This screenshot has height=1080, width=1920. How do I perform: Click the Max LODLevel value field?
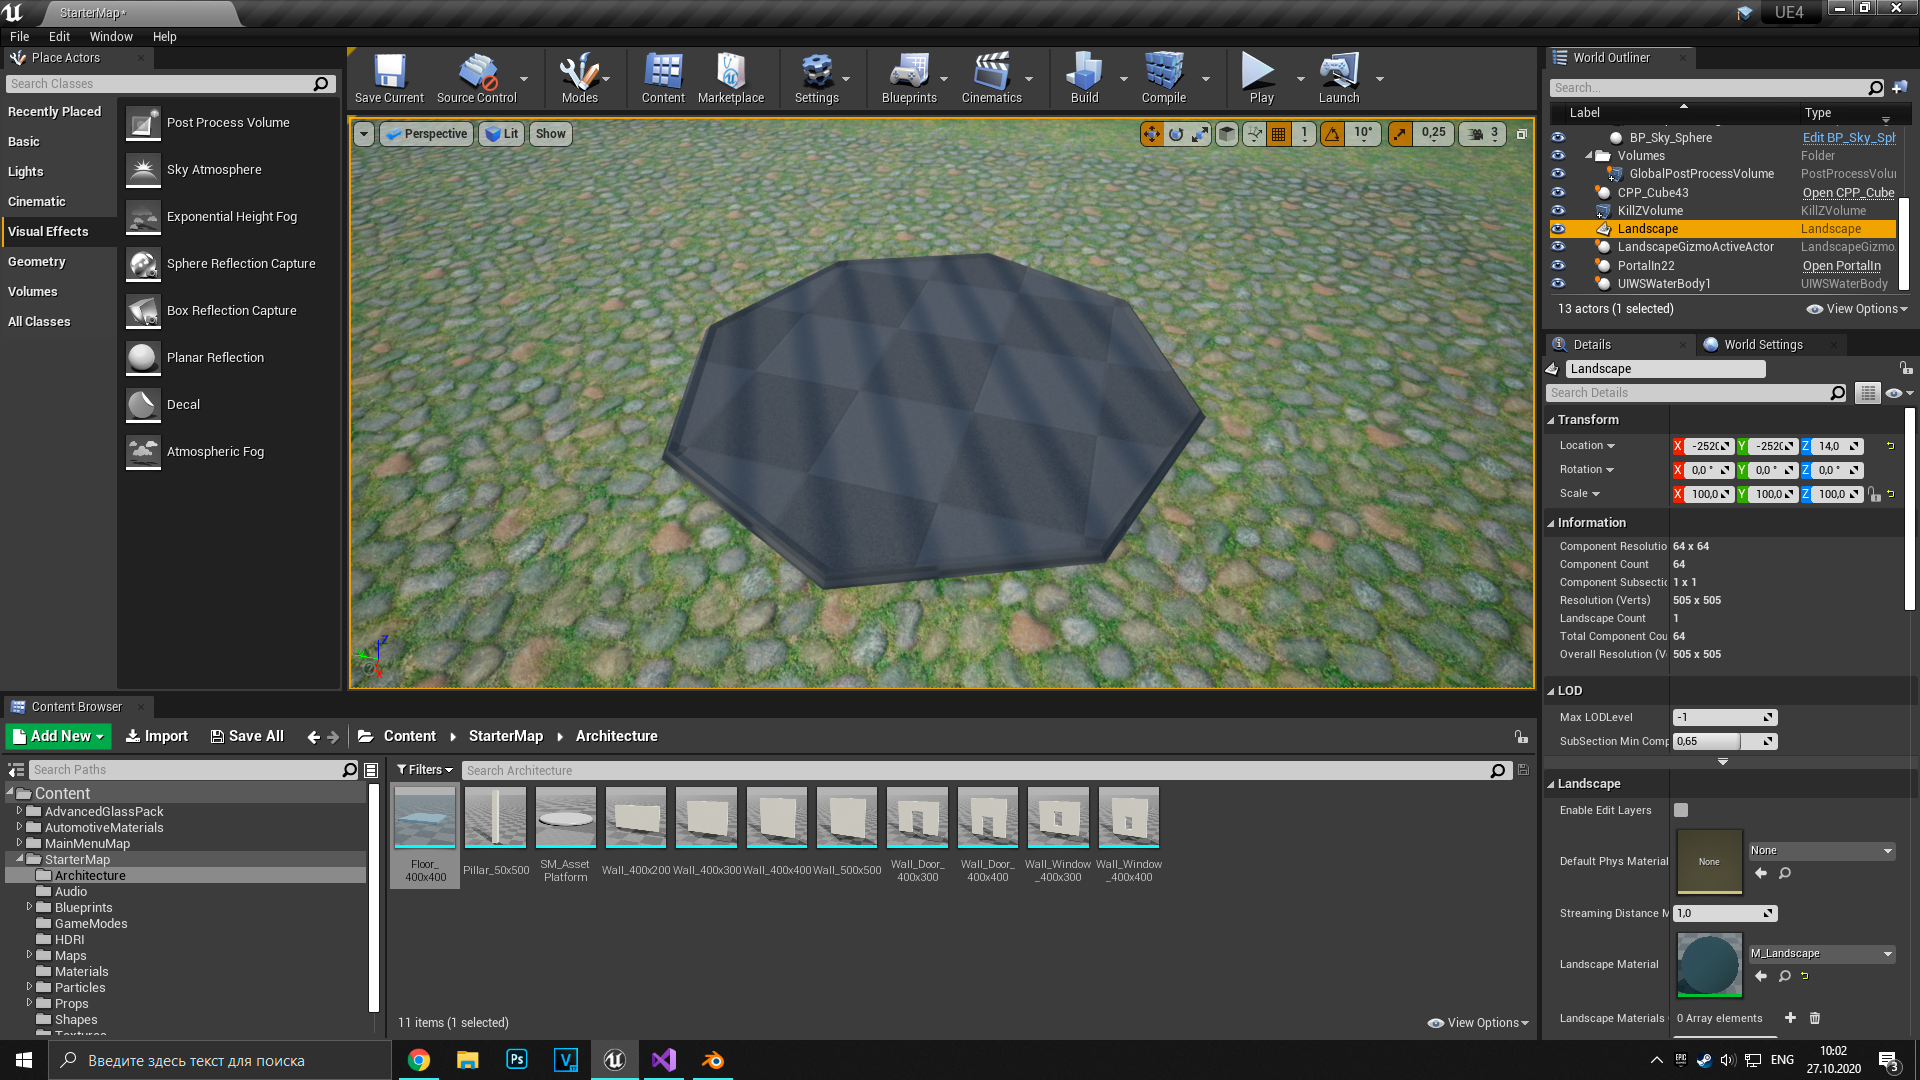tap(1724, 718)
